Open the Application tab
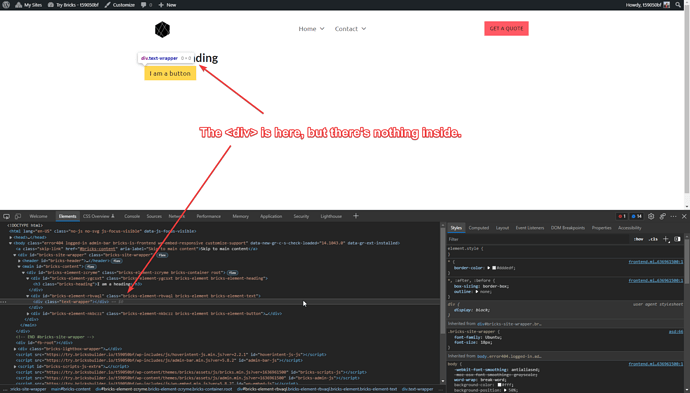Image resolution: width=690 pixels, height=393 pixels. coord(271,216)
